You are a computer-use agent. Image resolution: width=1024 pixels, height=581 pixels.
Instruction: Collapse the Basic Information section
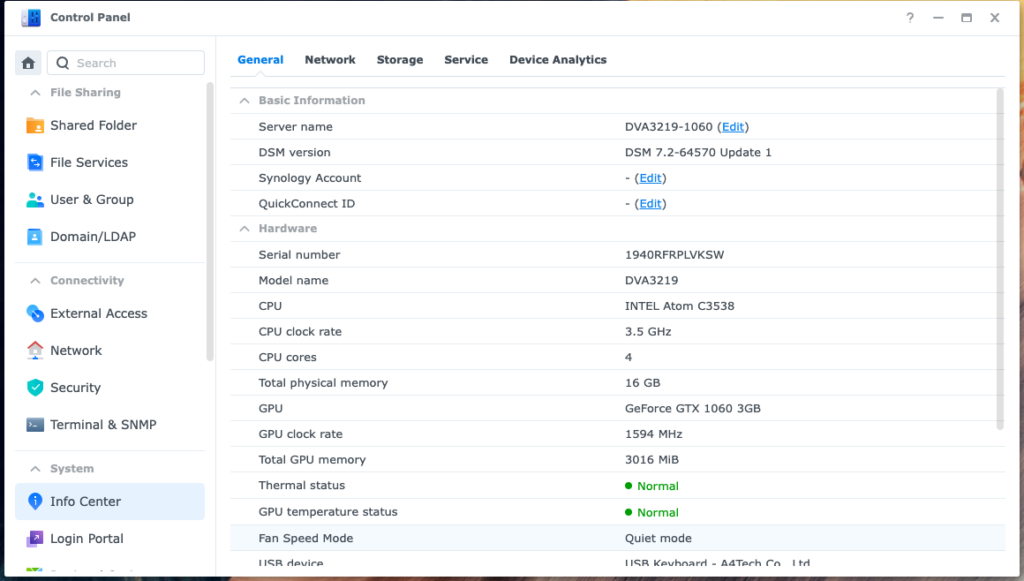pos(244,101)
